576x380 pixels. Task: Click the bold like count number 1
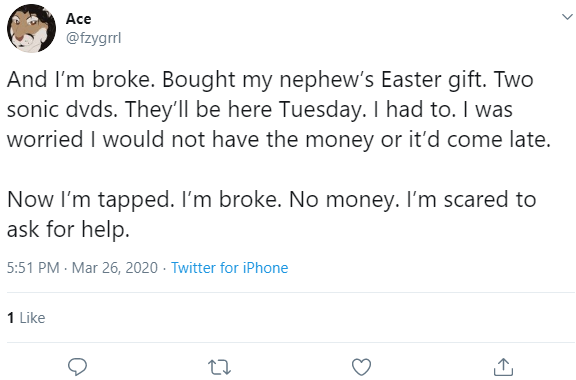pyautogui.click(x=11, y=318)
